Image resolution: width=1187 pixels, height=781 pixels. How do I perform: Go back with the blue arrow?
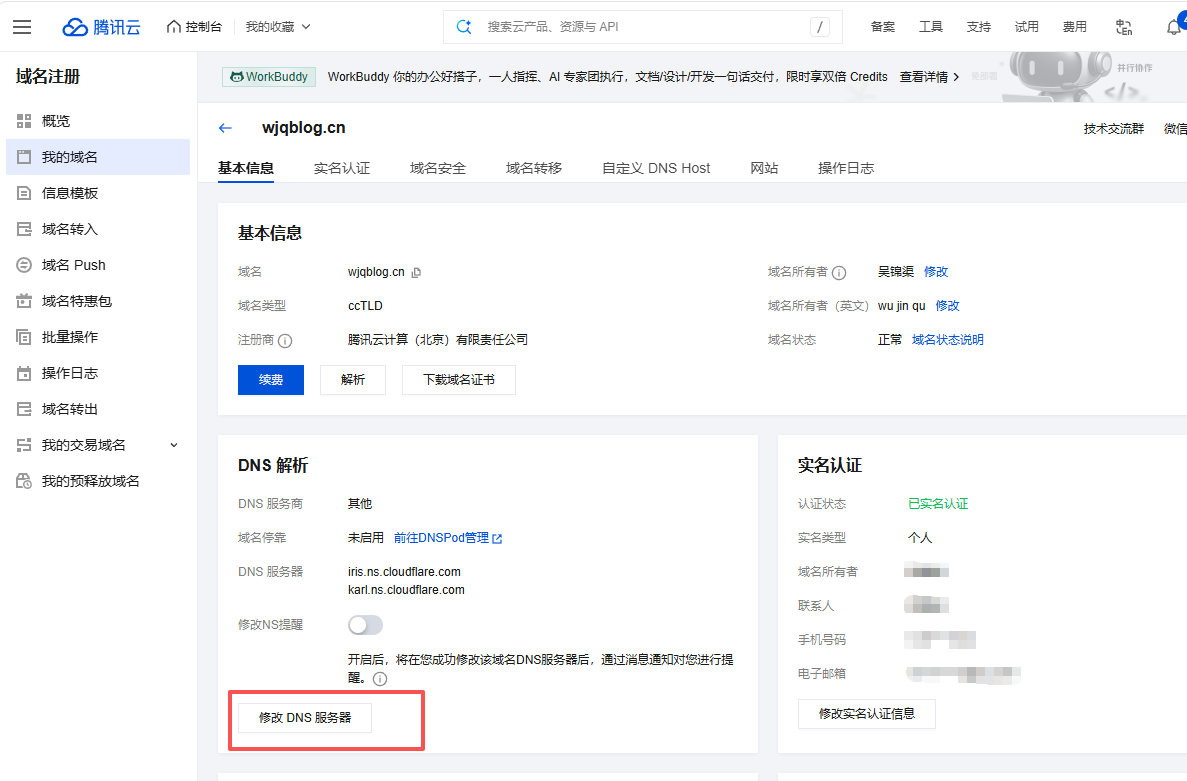(x=225, y=128)
